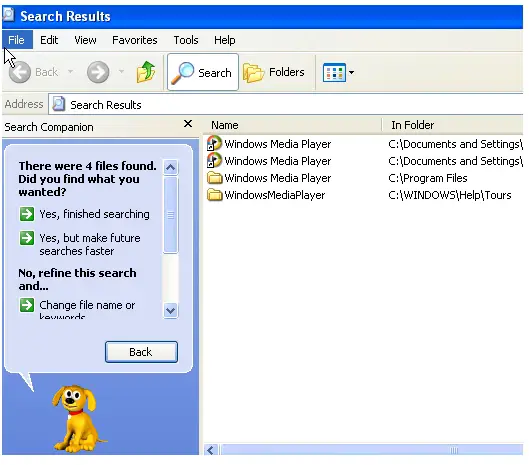Screen dimensions: 529x465
Task: Click green arrow beside 'make future searches faster'
Action: pyautogui.click(x=27, y=238)
